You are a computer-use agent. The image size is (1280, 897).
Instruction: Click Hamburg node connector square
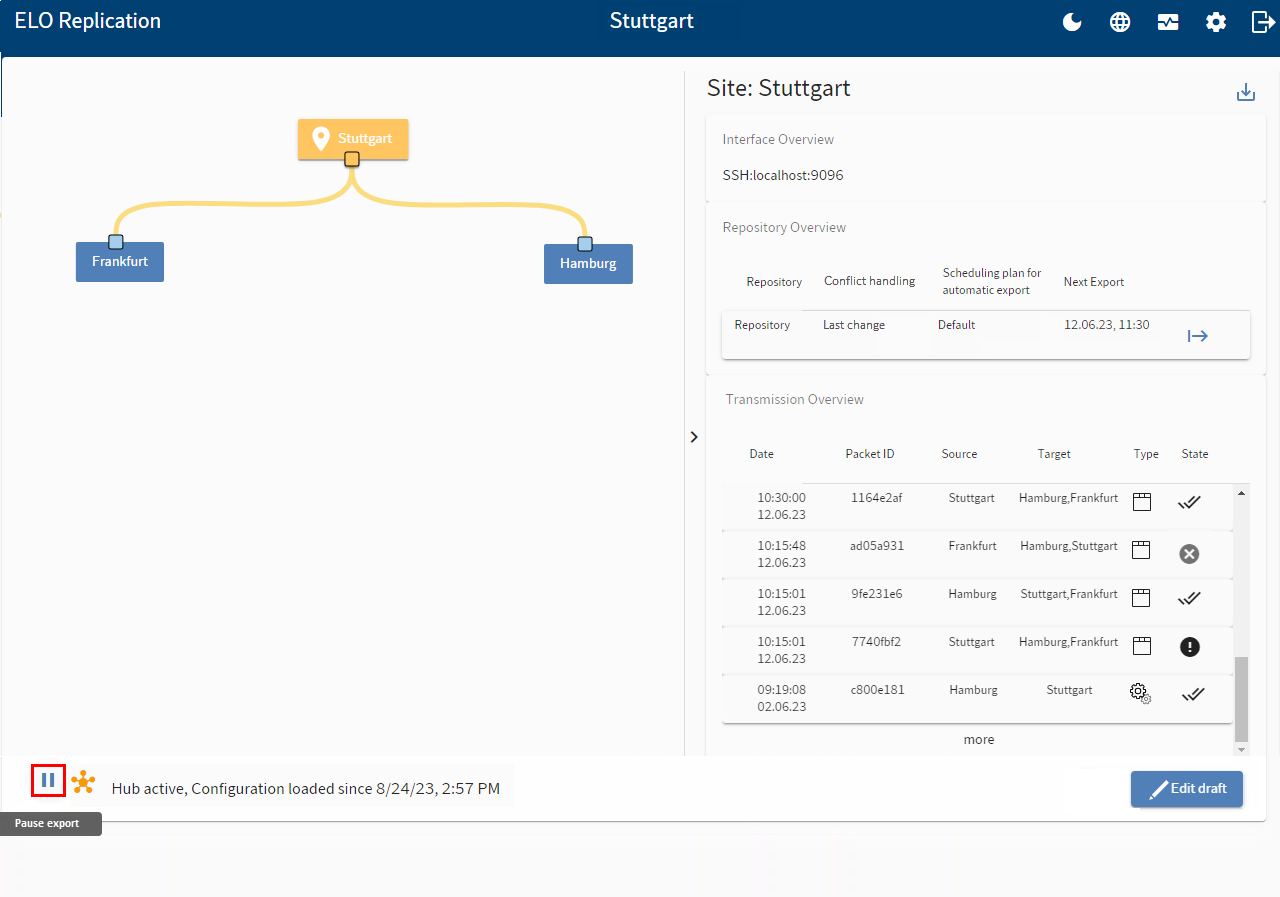[x=585, y=244]
